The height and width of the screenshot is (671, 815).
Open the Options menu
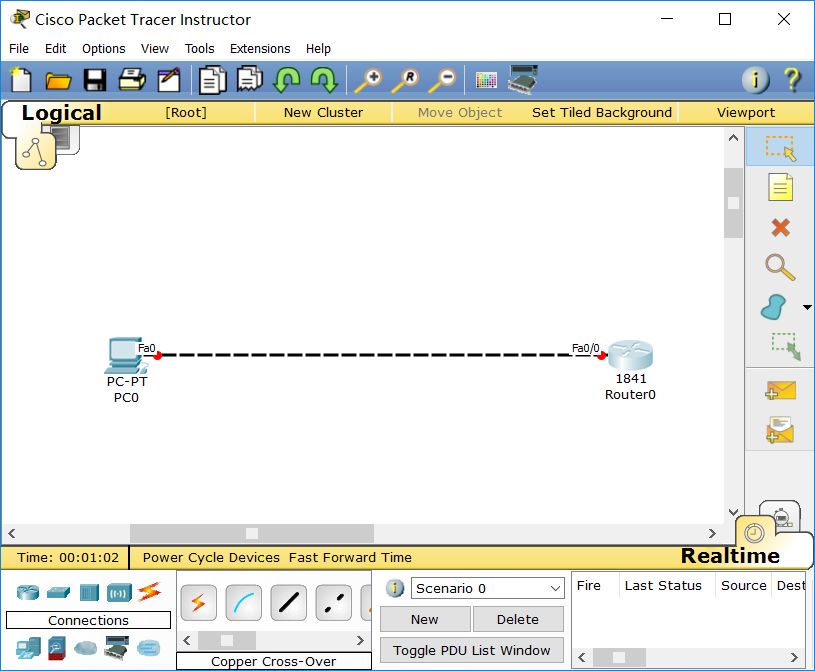click(x=103, y=49)
